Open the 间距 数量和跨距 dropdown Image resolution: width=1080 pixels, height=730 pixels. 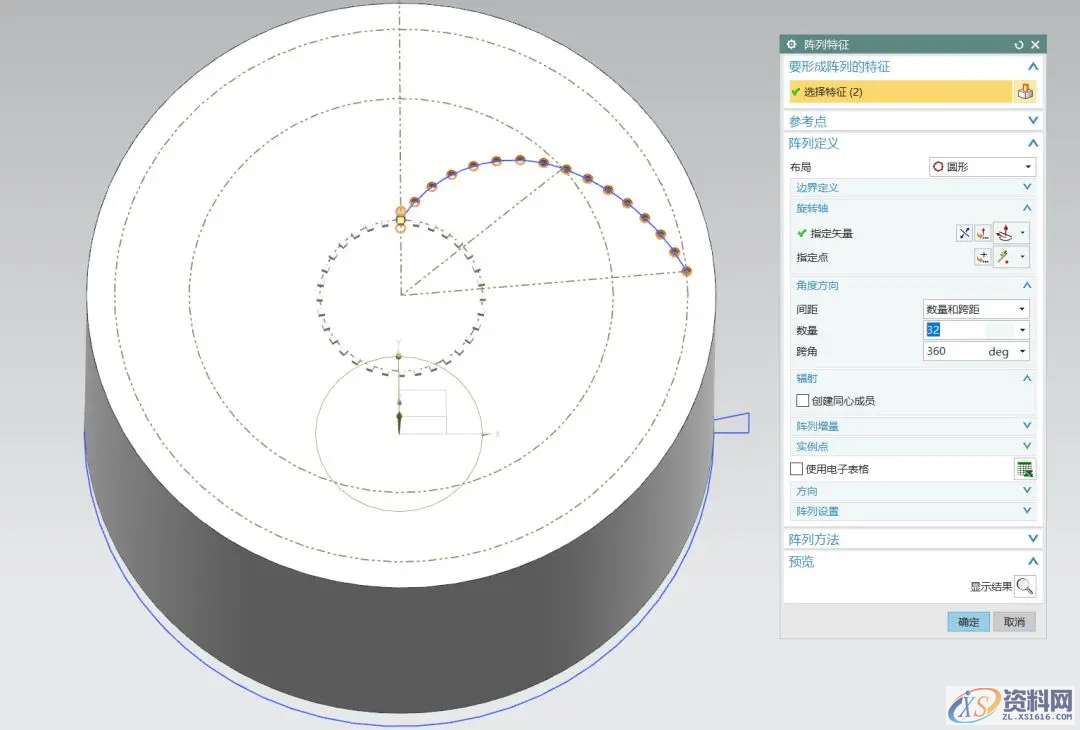click(975, 310)
